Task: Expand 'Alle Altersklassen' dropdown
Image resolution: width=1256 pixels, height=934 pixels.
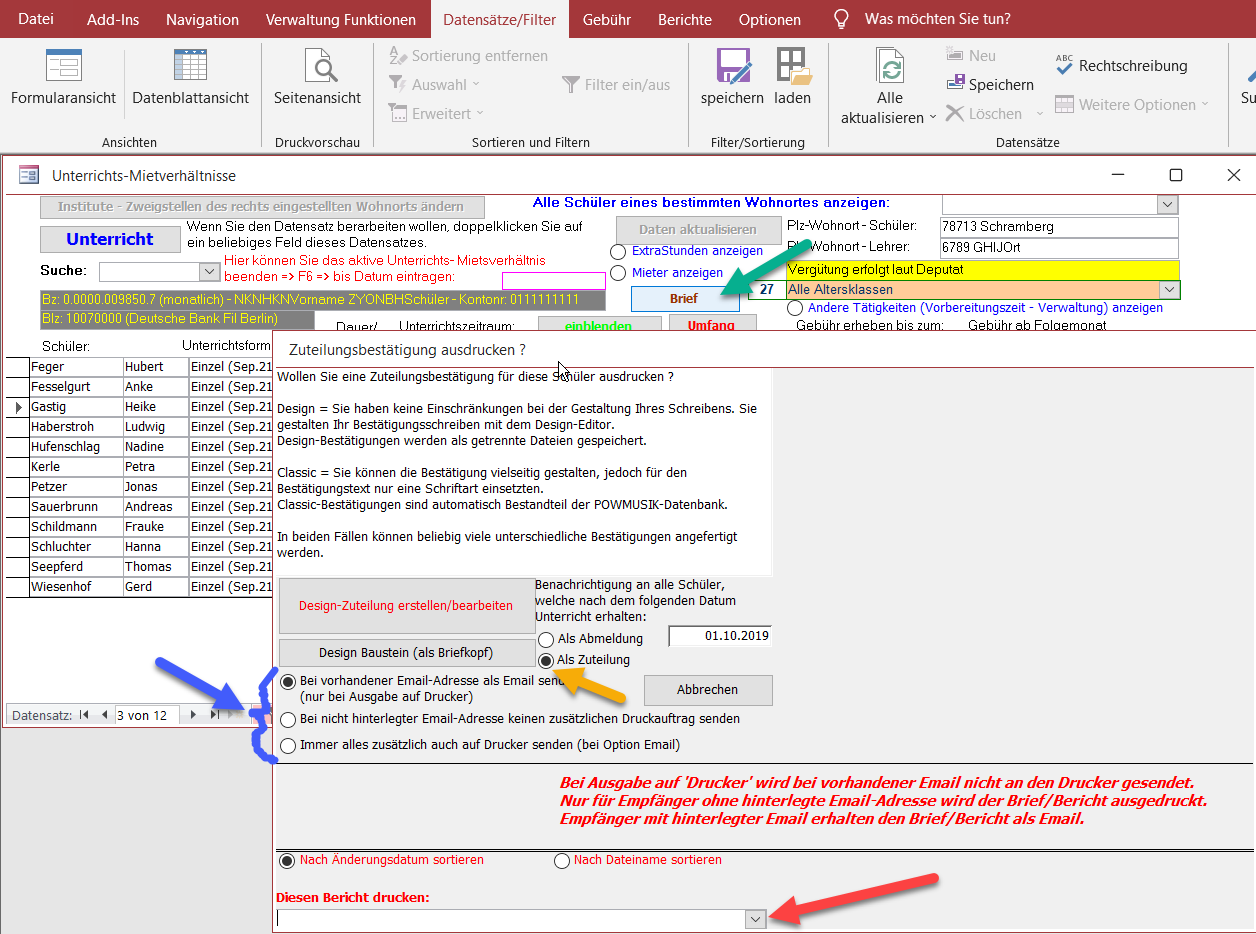Action: pos(1169,290)
